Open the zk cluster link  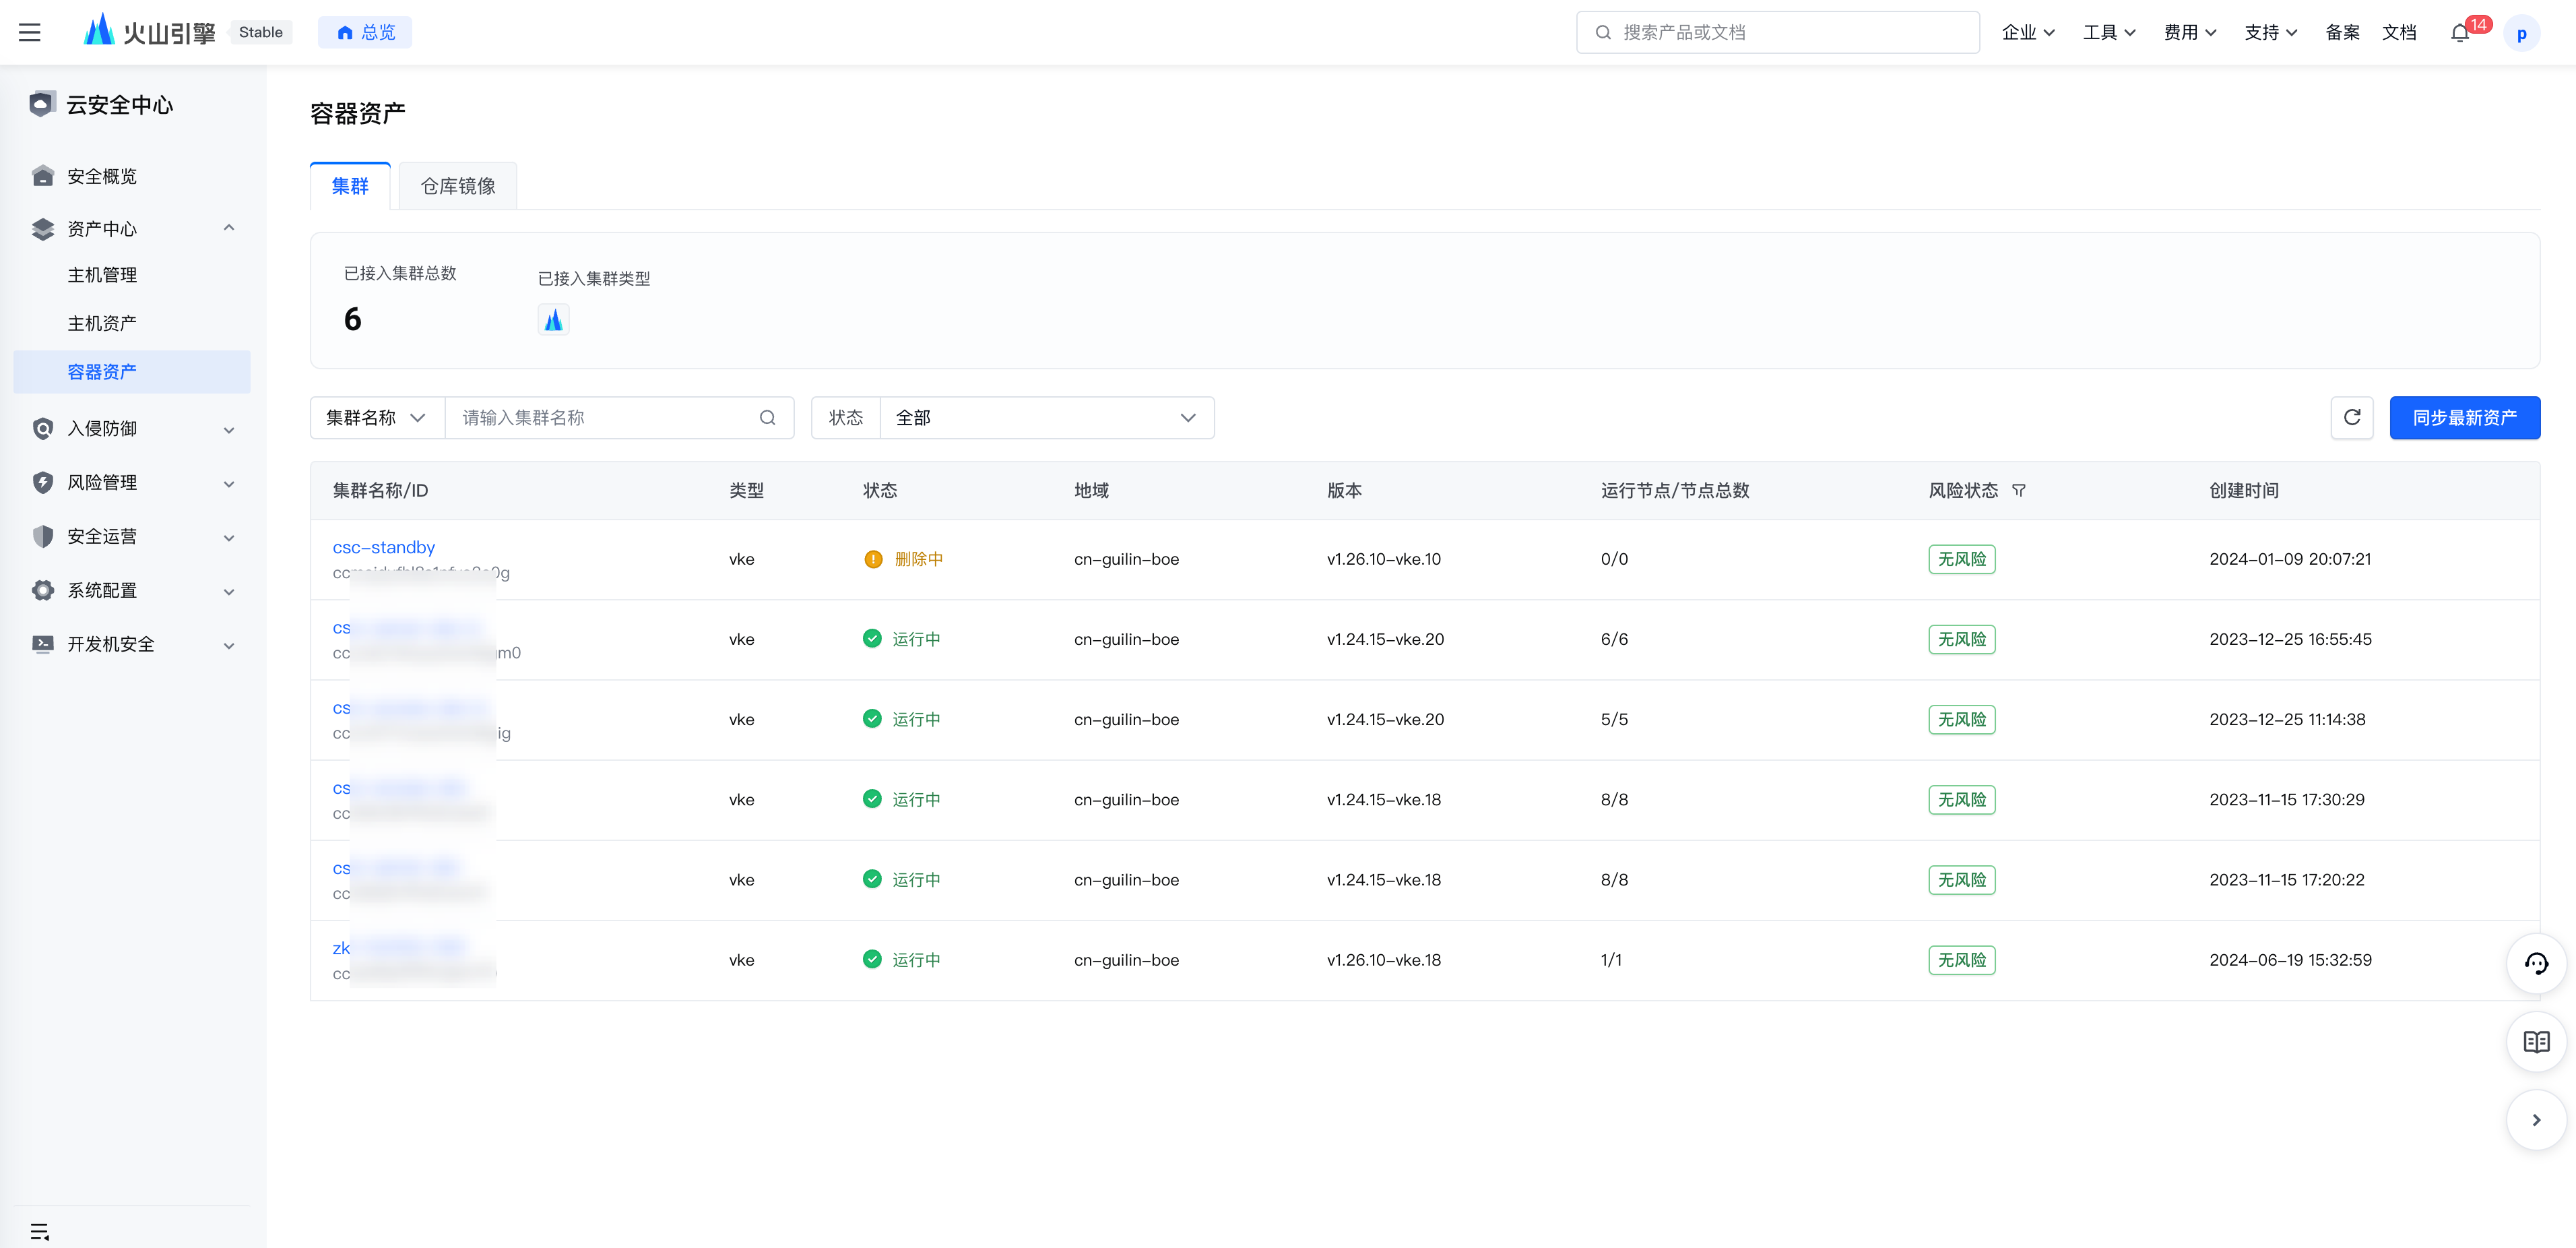pos(399,948)
